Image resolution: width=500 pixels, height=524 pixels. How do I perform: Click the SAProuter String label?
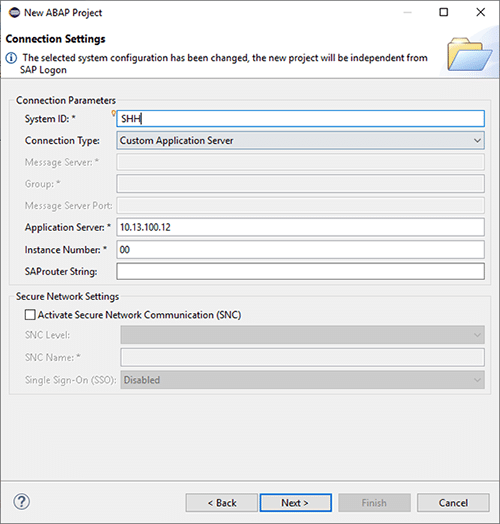[61, 272]
